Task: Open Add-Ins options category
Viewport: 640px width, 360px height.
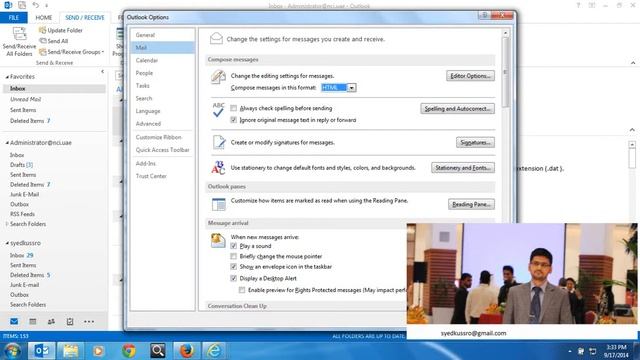Action: pos(162,163)
